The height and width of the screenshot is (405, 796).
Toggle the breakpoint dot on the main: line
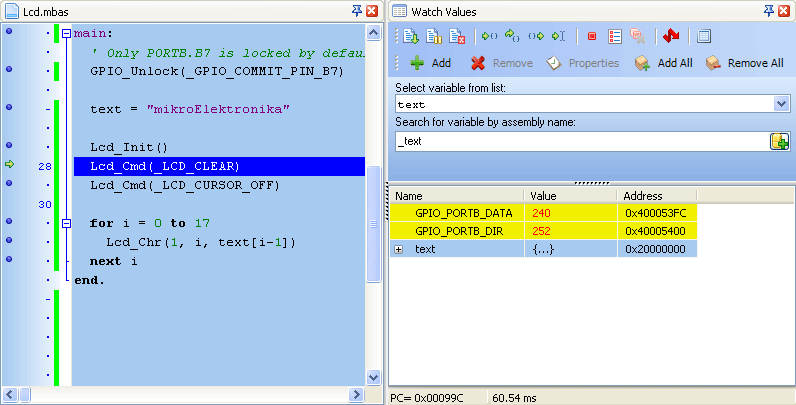[9, 31]
